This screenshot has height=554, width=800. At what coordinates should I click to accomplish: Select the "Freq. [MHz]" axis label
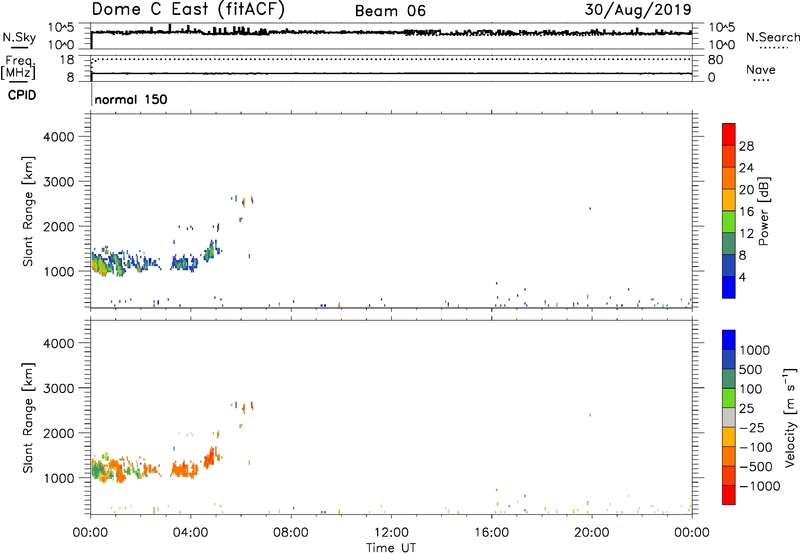(x=18, y=68)
